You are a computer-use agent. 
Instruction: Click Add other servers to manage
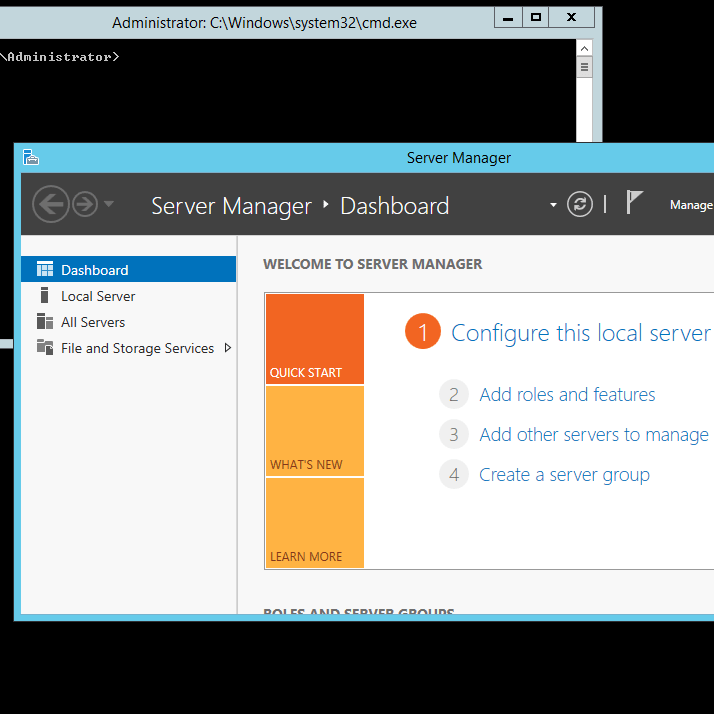point(594,434)
